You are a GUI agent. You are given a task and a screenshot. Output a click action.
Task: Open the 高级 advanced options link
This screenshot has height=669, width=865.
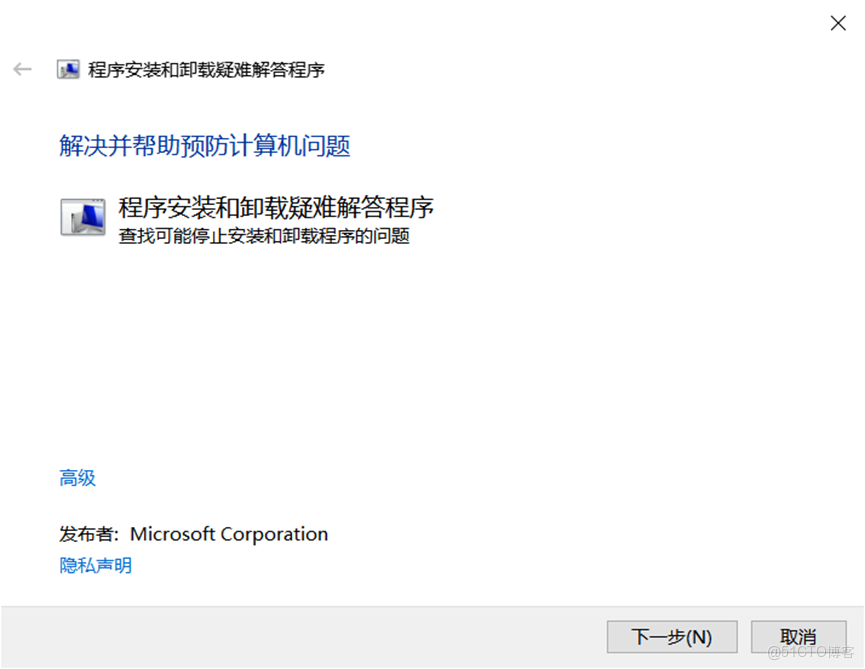78,478
